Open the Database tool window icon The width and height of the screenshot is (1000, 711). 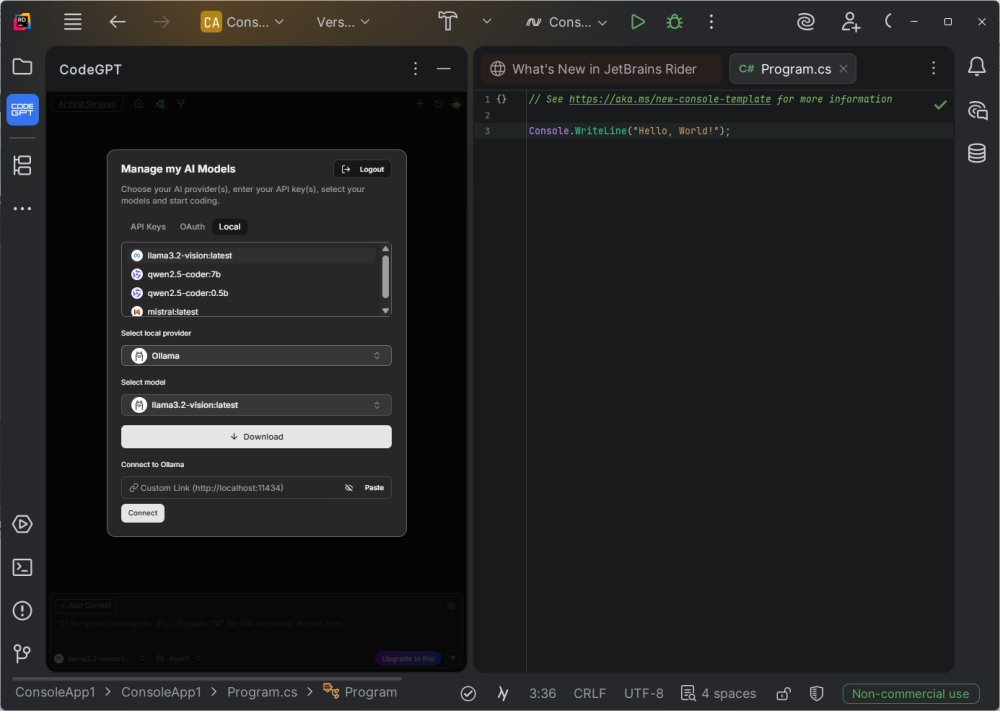(976, 153)
